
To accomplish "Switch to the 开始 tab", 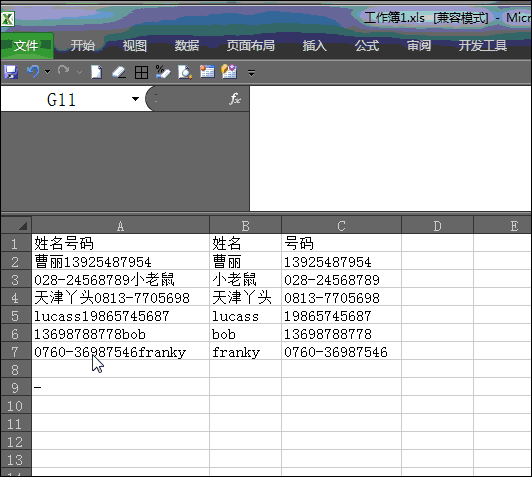I will [x=82, y=45].
